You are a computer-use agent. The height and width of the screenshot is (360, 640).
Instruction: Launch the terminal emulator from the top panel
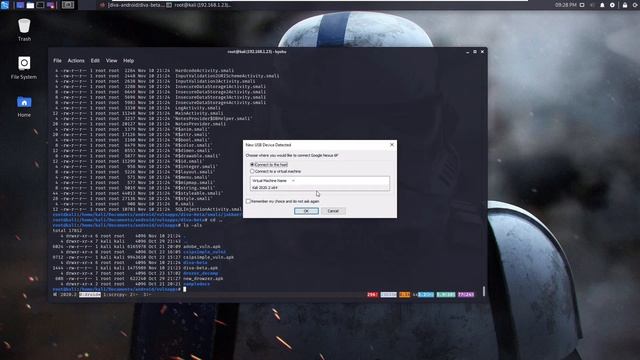(40, 5)
